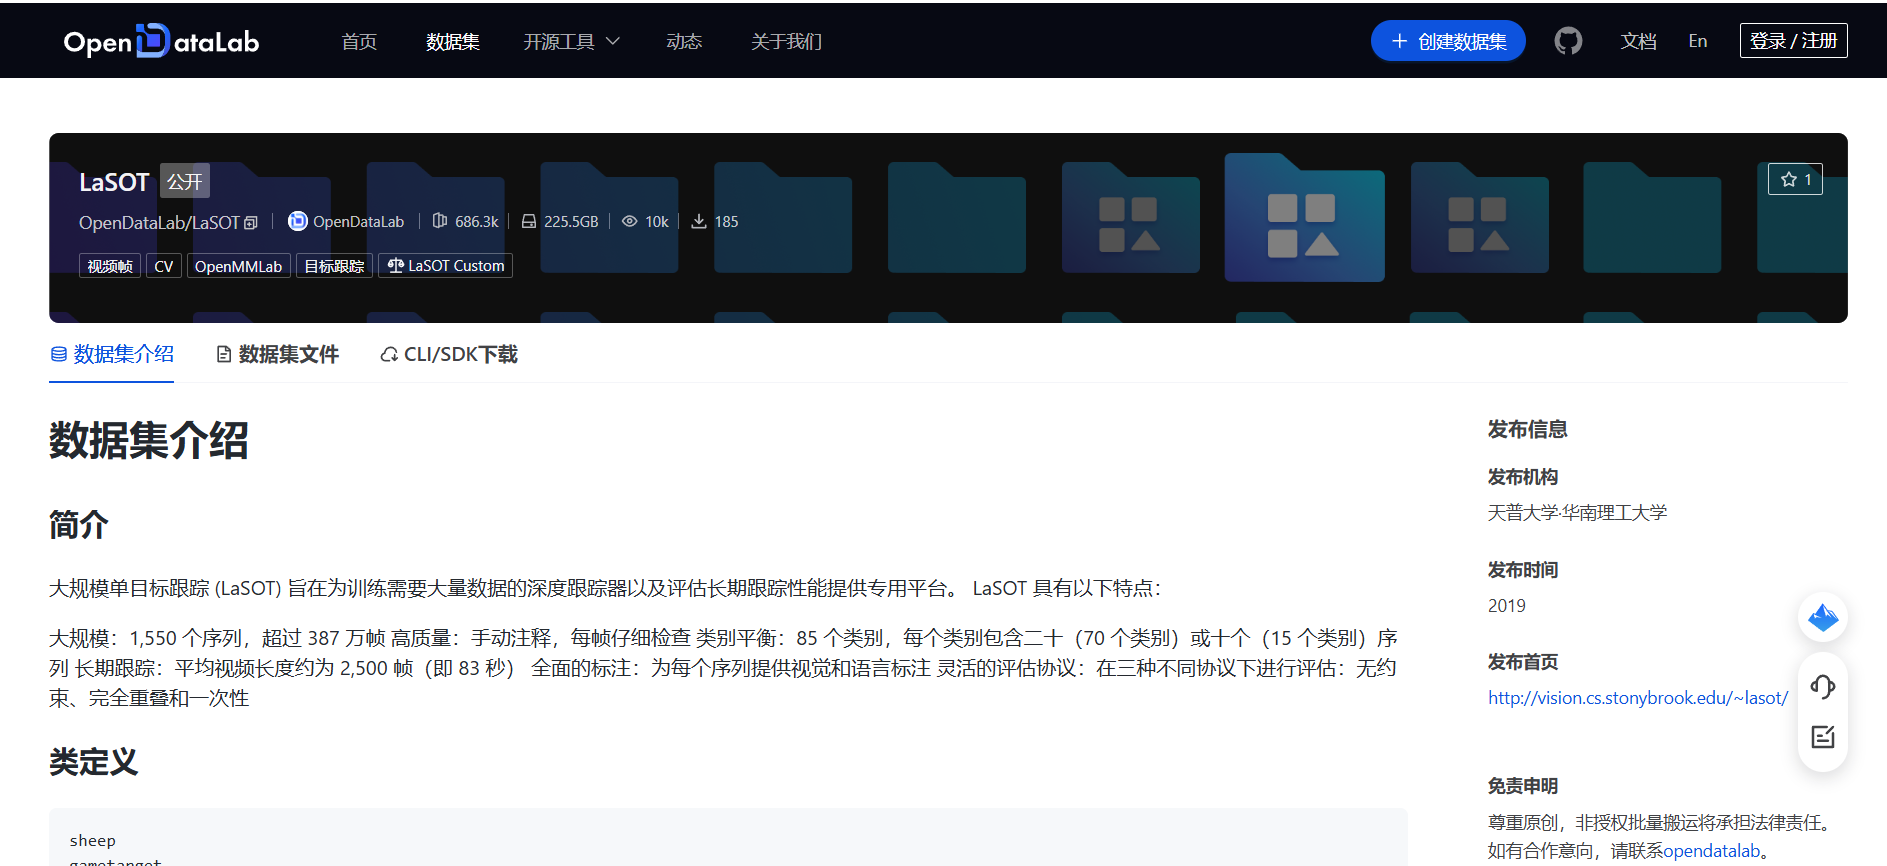Click the 登录 / 注册 button
This screenshot has width=1887, height=866.
(x=1793, y=41)
